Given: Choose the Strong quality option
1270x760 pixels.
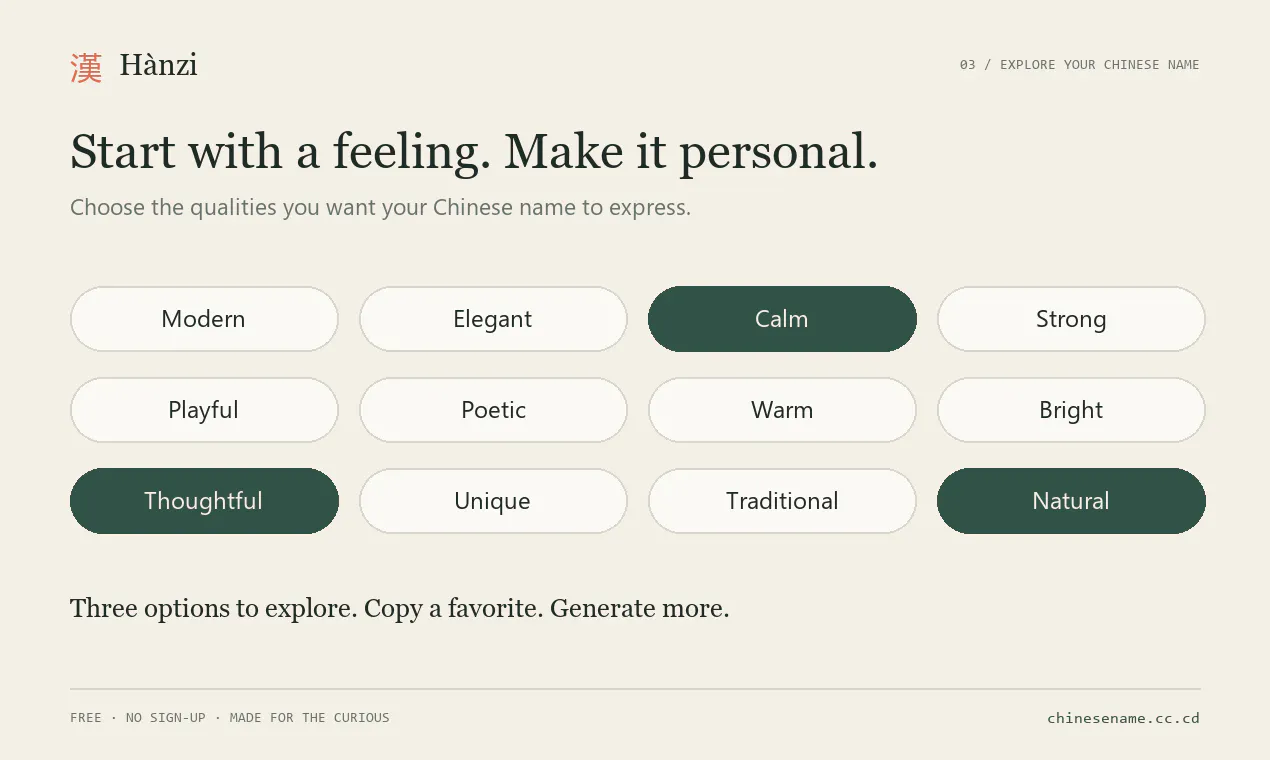Looking at the screenshot, I should pyautogui.click(x=1071, y=319).
